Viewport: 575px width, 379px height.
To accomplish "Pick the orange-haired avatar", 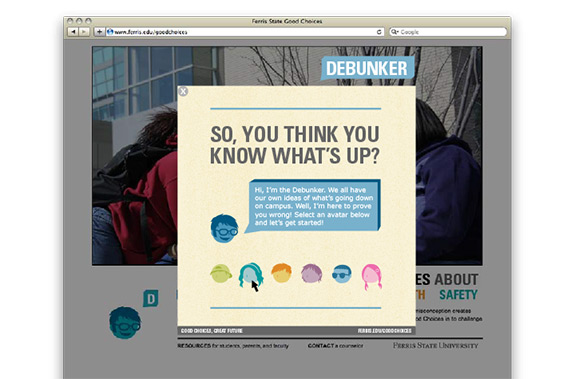I will (x=281, y=273).
